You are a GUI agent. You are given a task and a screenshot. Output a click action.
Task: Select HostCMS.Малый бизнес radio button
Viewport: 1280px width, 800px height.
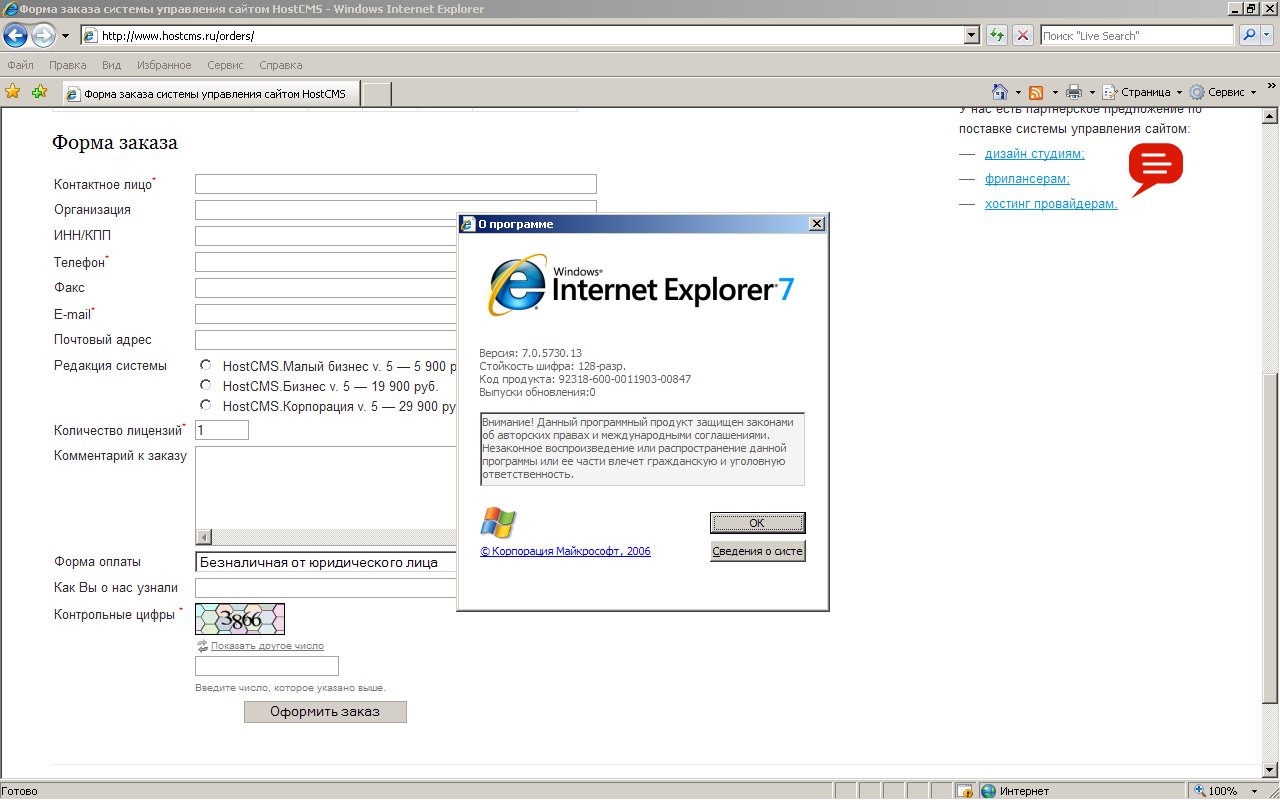(x=206, y=365)
